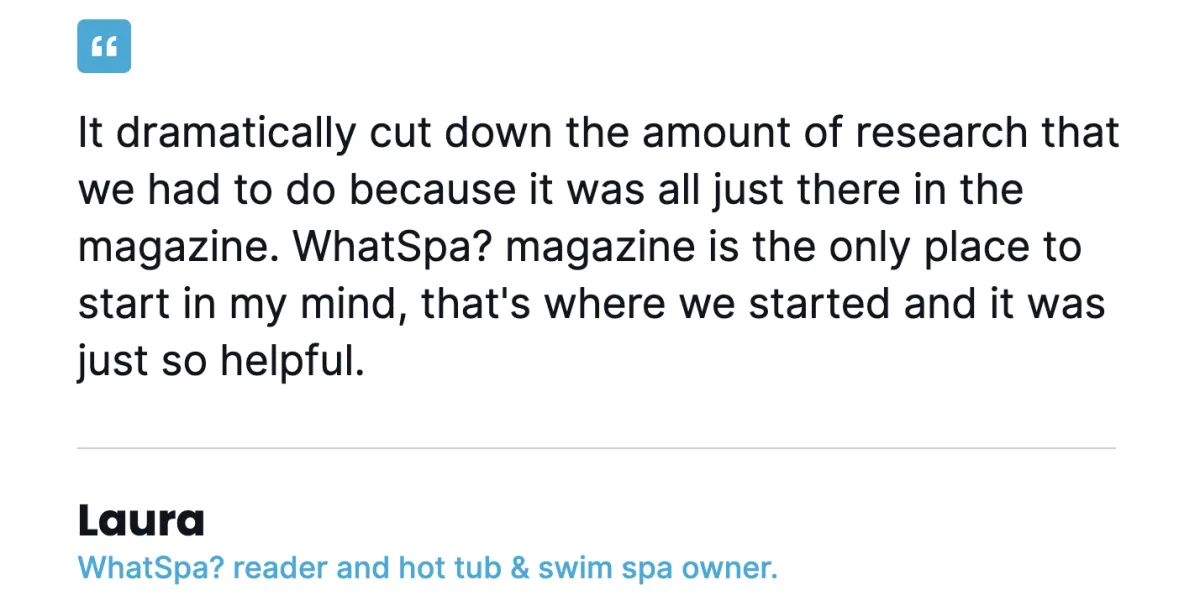Click the blue quotation mark icon
The height and width of the screenshot is (611, 1200).
click(x=104, y=46)
